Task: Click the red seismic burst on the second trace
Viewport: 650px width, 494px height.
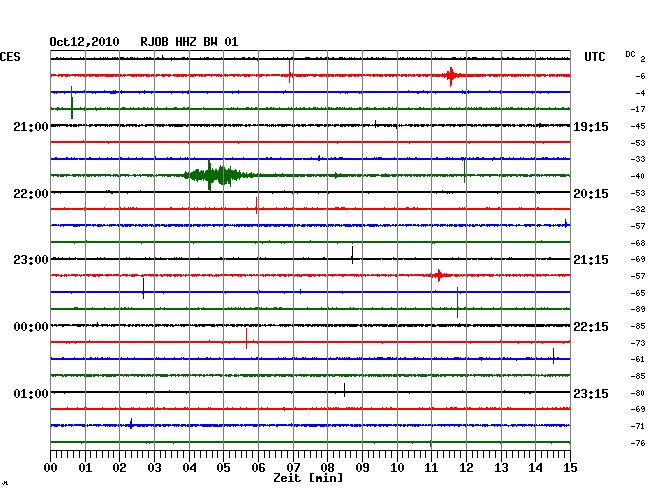Action: point(451,76)
